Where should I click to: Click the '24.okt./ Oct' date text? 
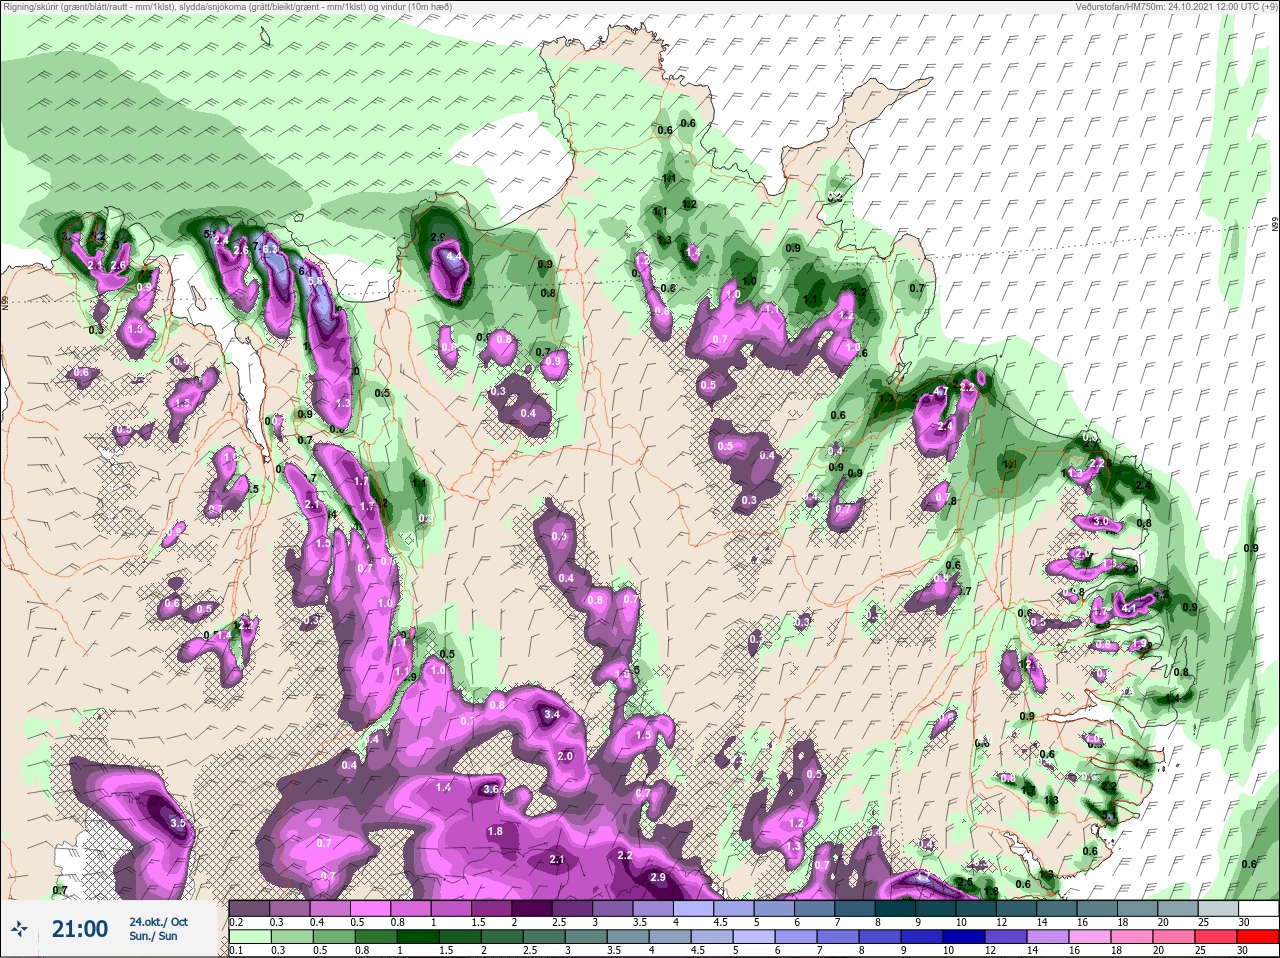[x=158, y=921]
